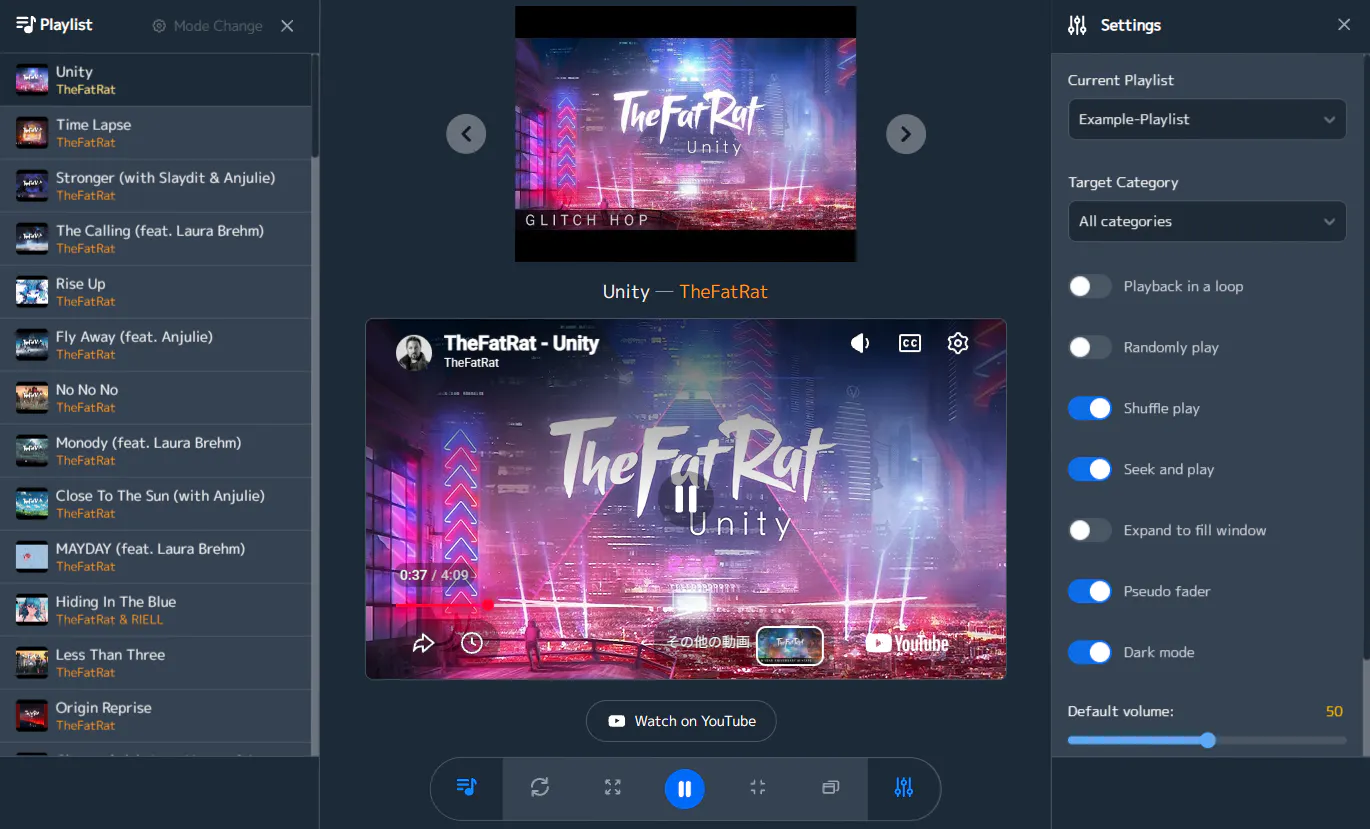Play Monody (feat. Laura Brehm)
This screenshot has width=1370, height=829.
tap(156, 451)
